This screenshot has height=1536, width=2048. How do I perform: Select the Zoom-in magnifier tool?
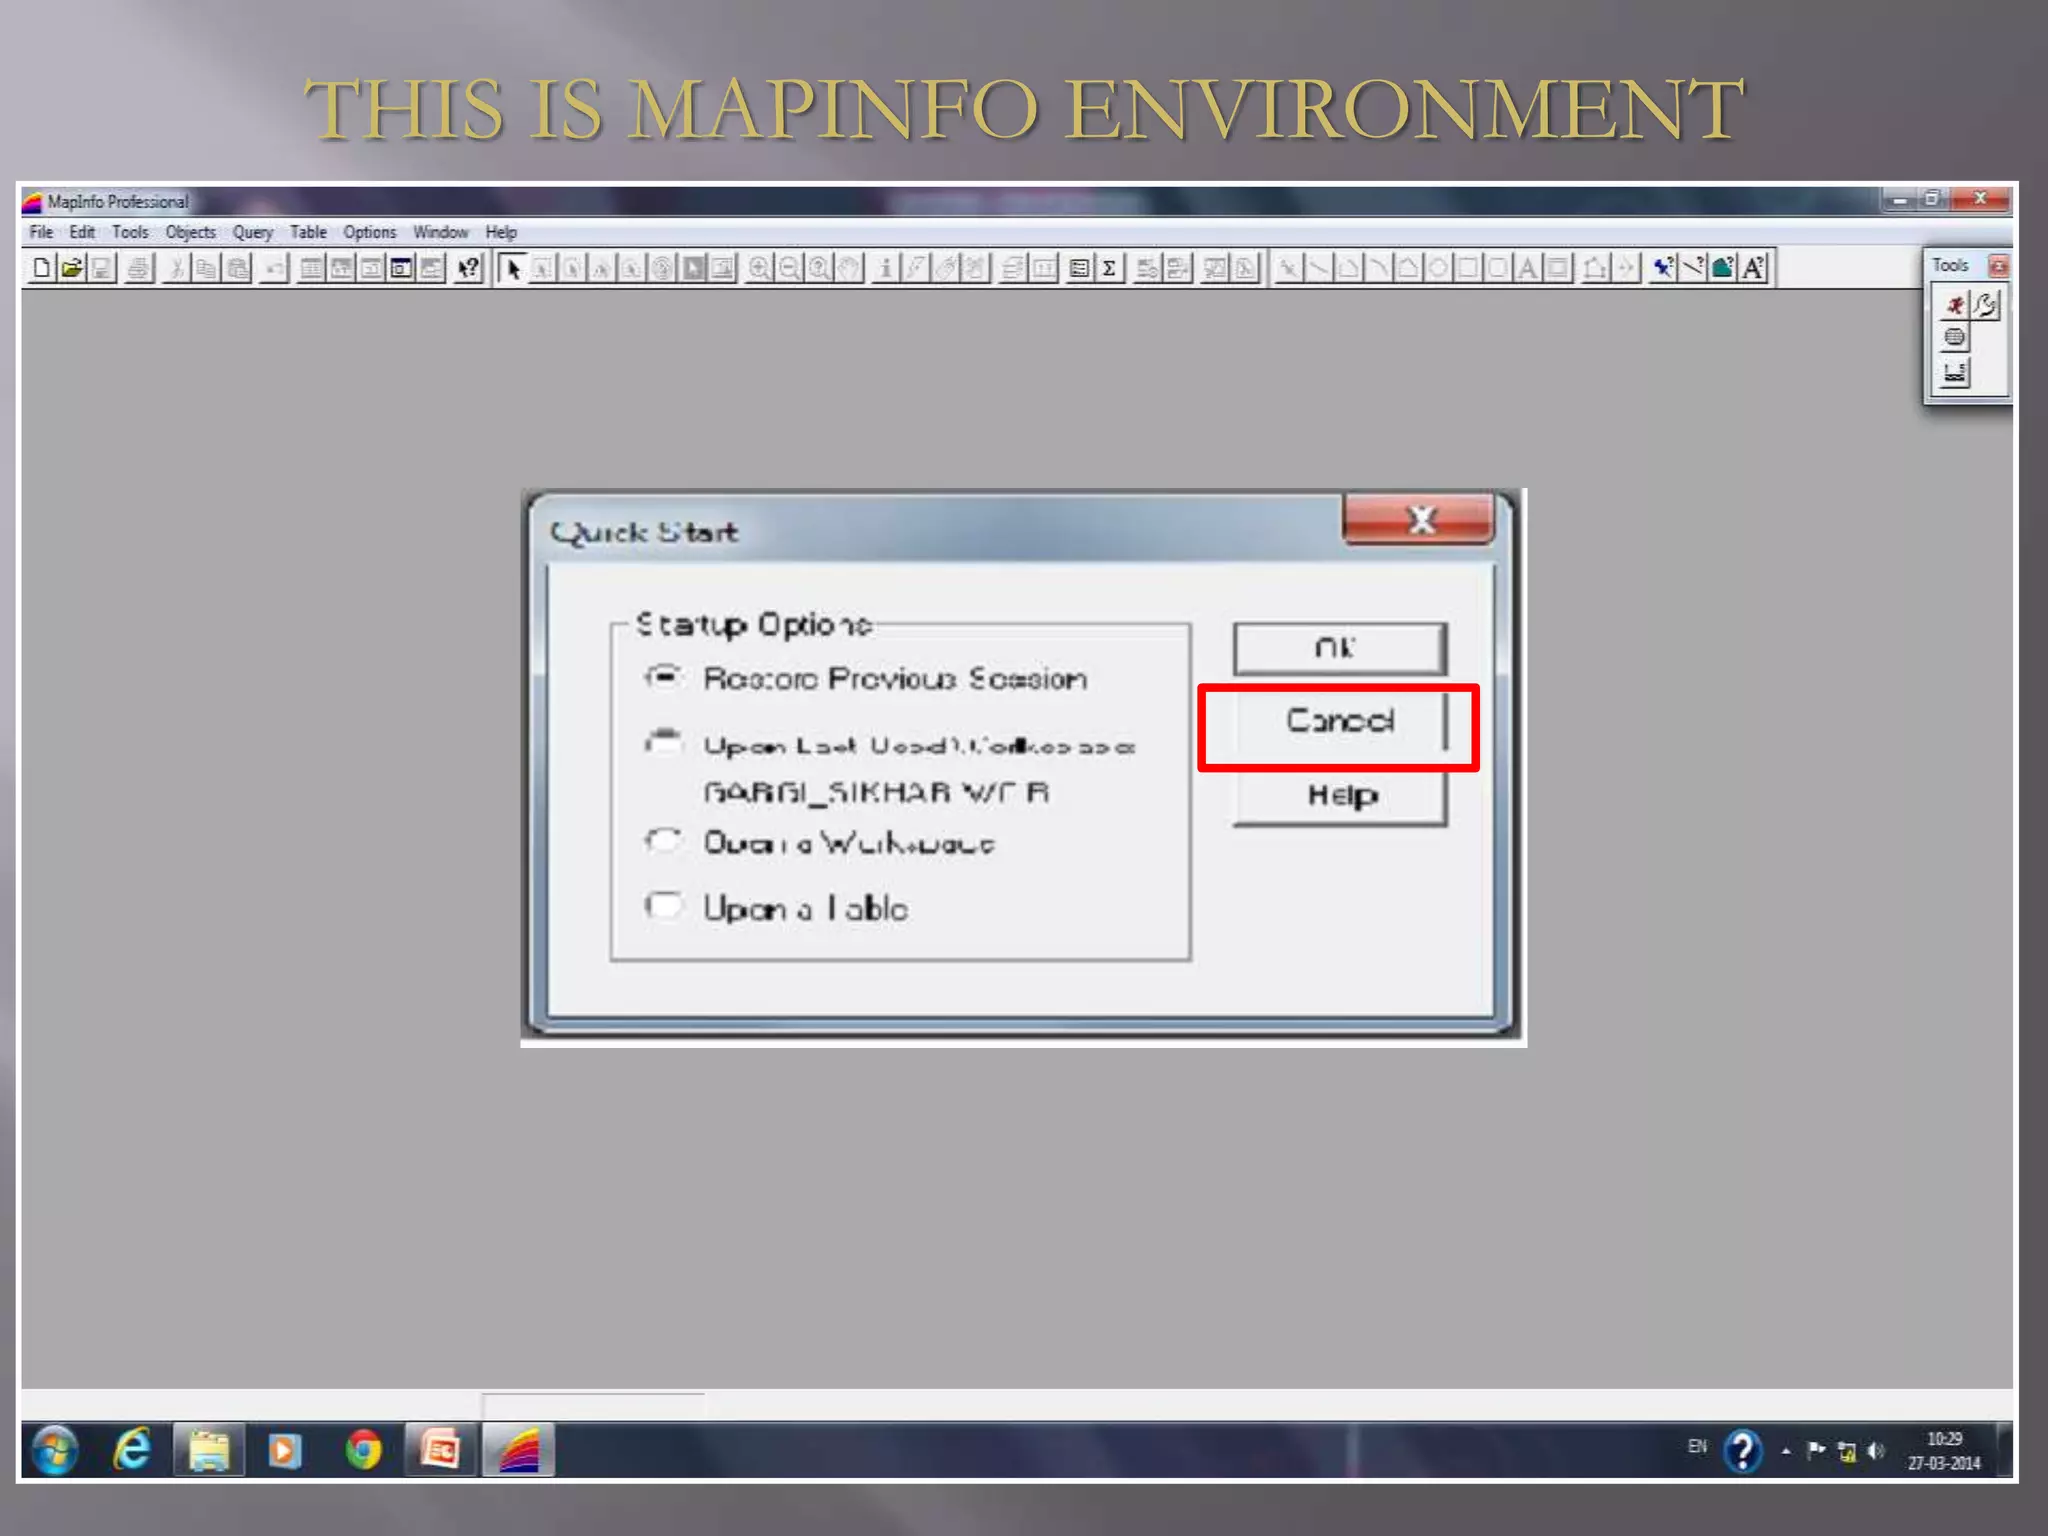pyautogui.click(x=760, y=268)
